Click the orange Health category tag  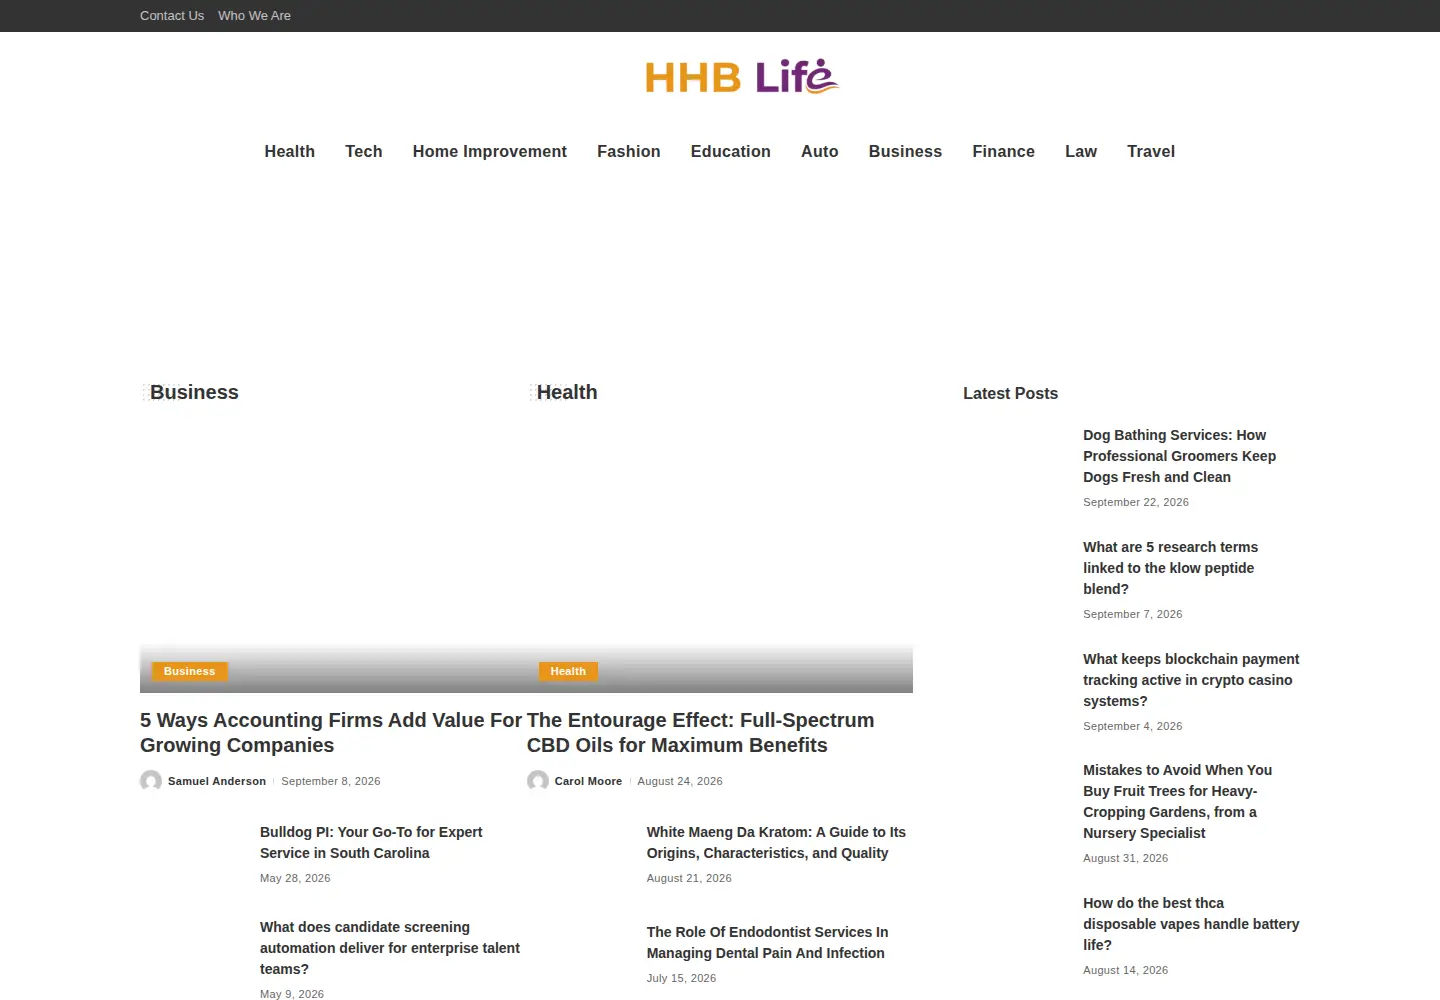[x=568, y=671]
